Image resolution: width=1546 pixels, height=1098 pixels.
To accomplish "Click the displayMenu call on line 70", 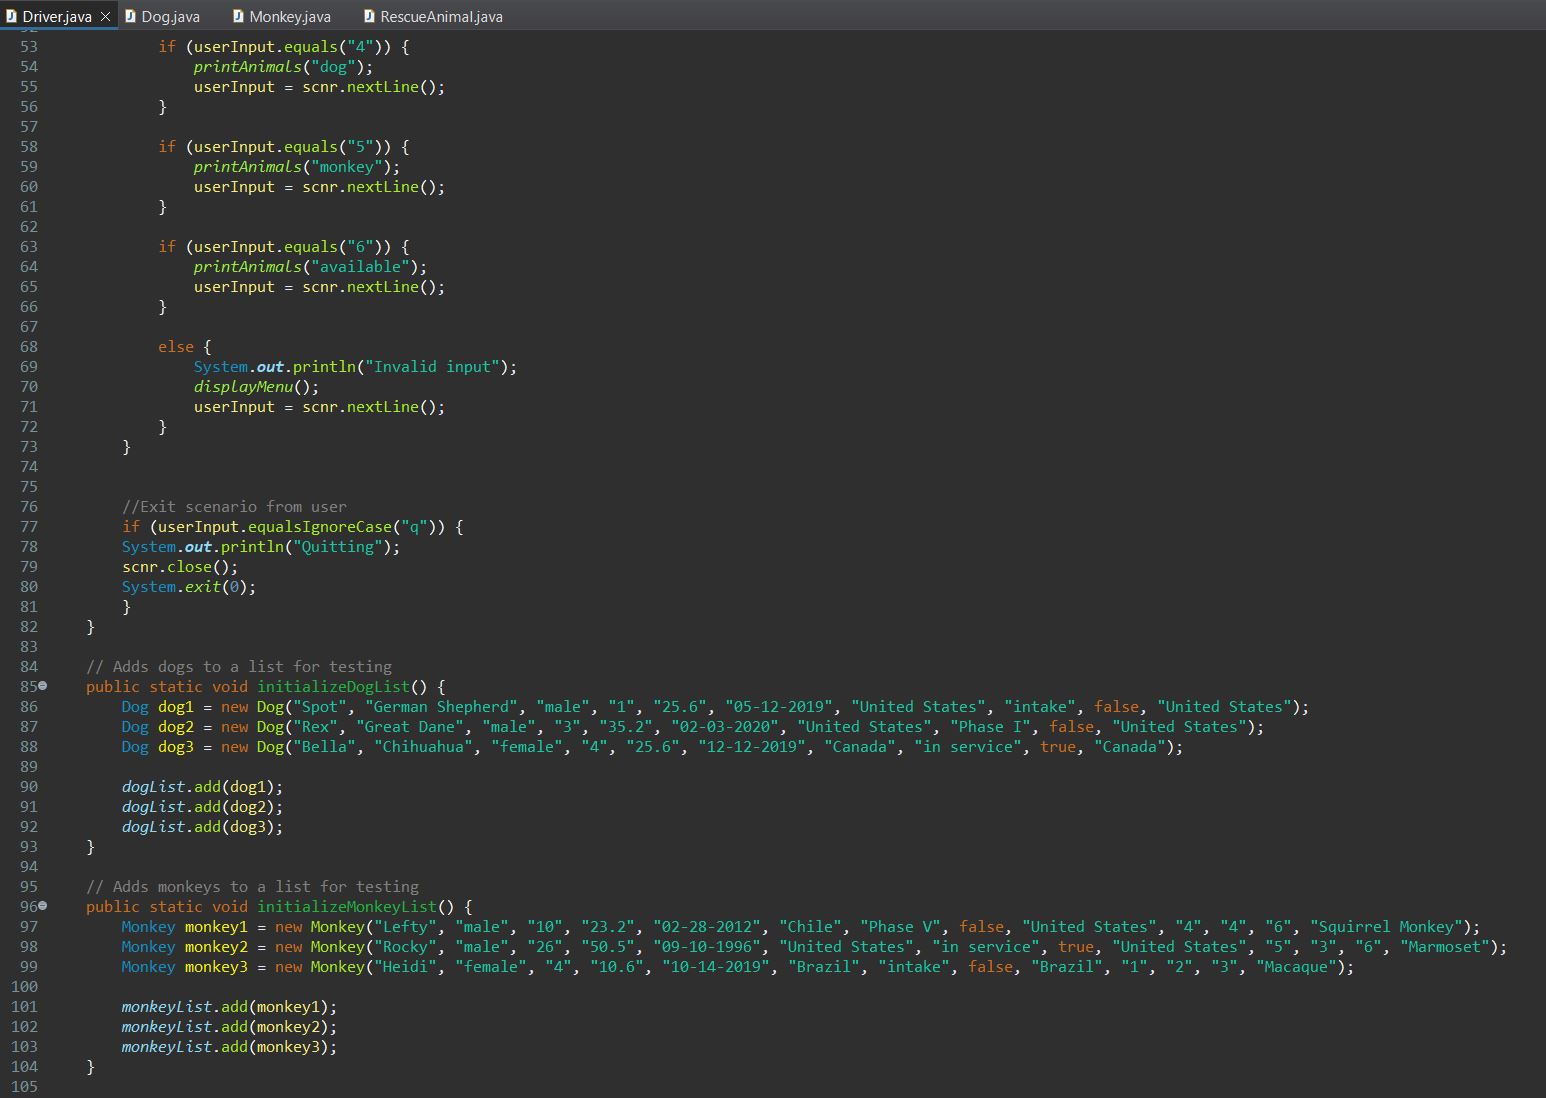I will point(243,386).
